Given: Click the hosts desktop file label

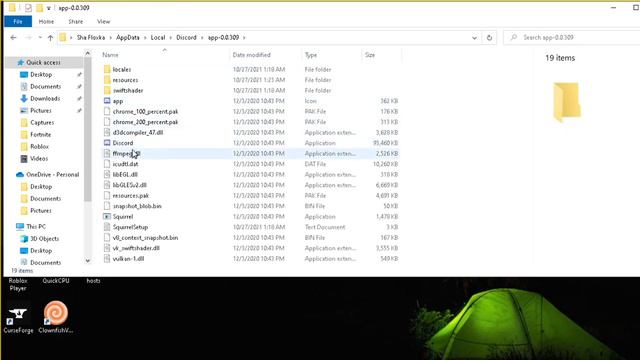Looking at the screenshot, I should click(93, 281).
